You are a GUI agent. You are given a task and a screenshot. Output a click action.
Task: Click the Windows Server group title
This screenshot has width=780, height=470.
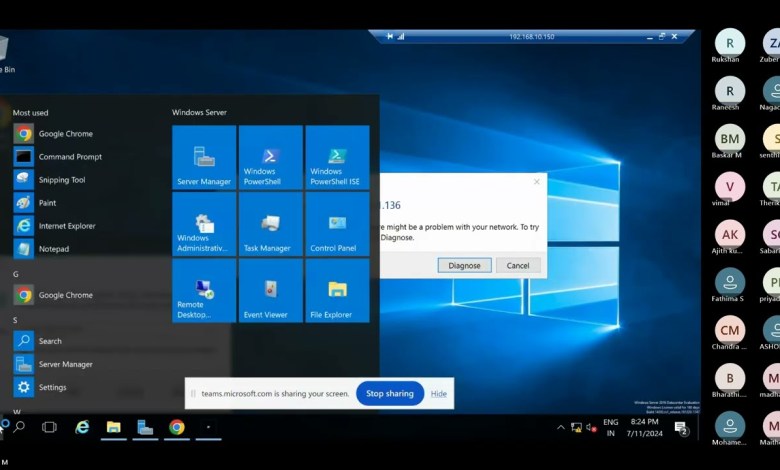(199, 112)
